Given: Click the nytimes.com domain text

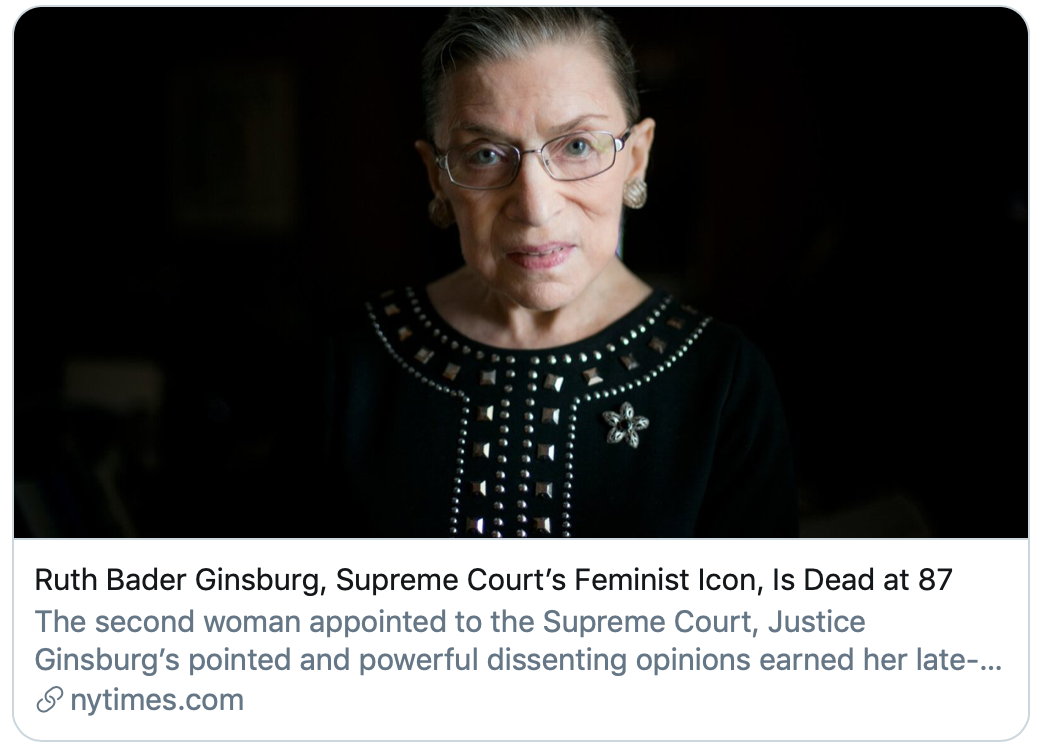Looking at the screenshot, I should click(x=156, y=700).
